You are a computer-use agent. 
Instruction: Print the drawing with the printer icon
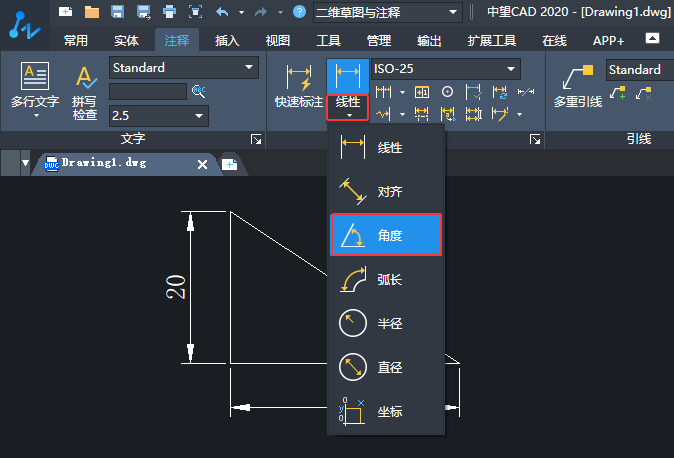point(169,12)
